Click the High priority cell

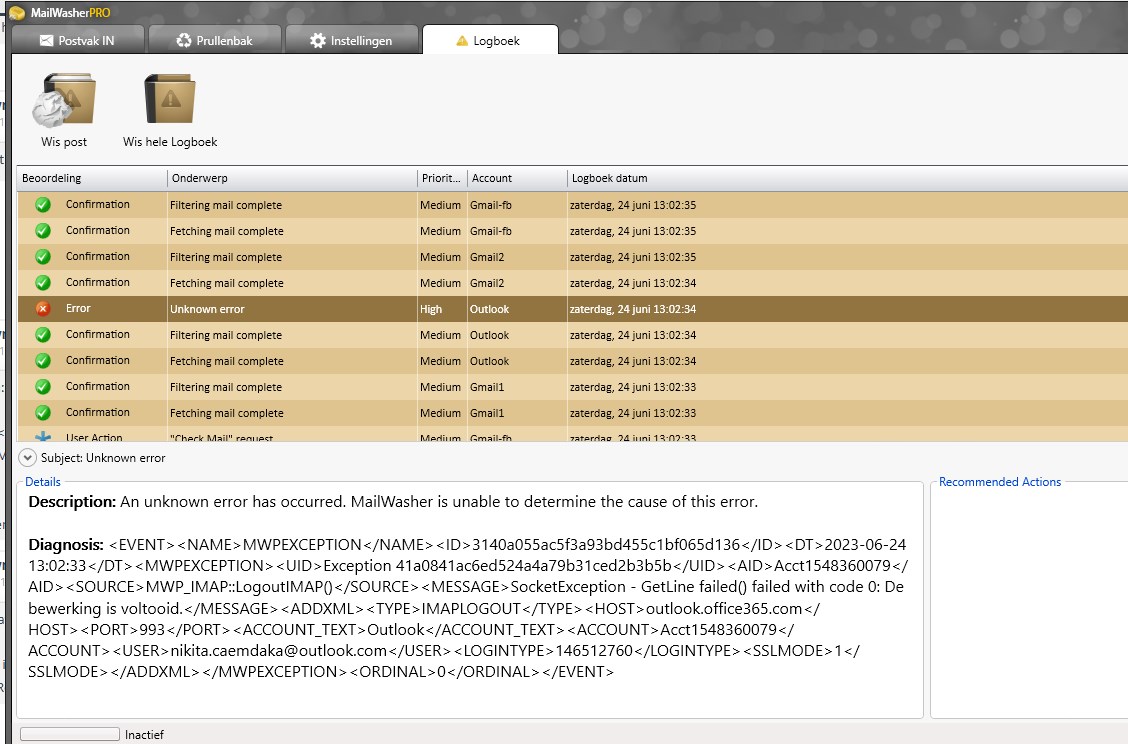click(442, 309)
